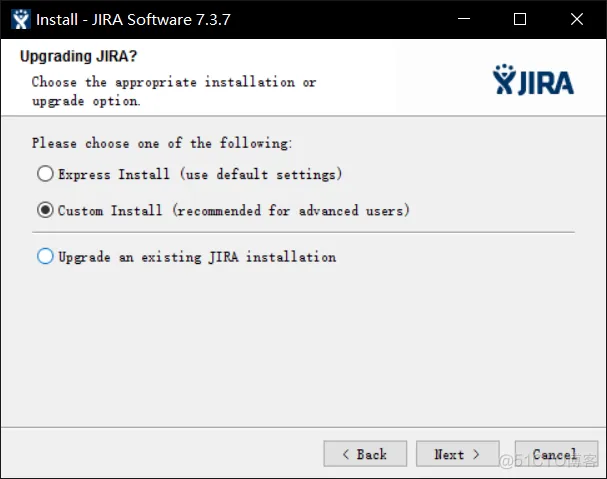
Task: Minimize the installer window
Action: point(463,19)
